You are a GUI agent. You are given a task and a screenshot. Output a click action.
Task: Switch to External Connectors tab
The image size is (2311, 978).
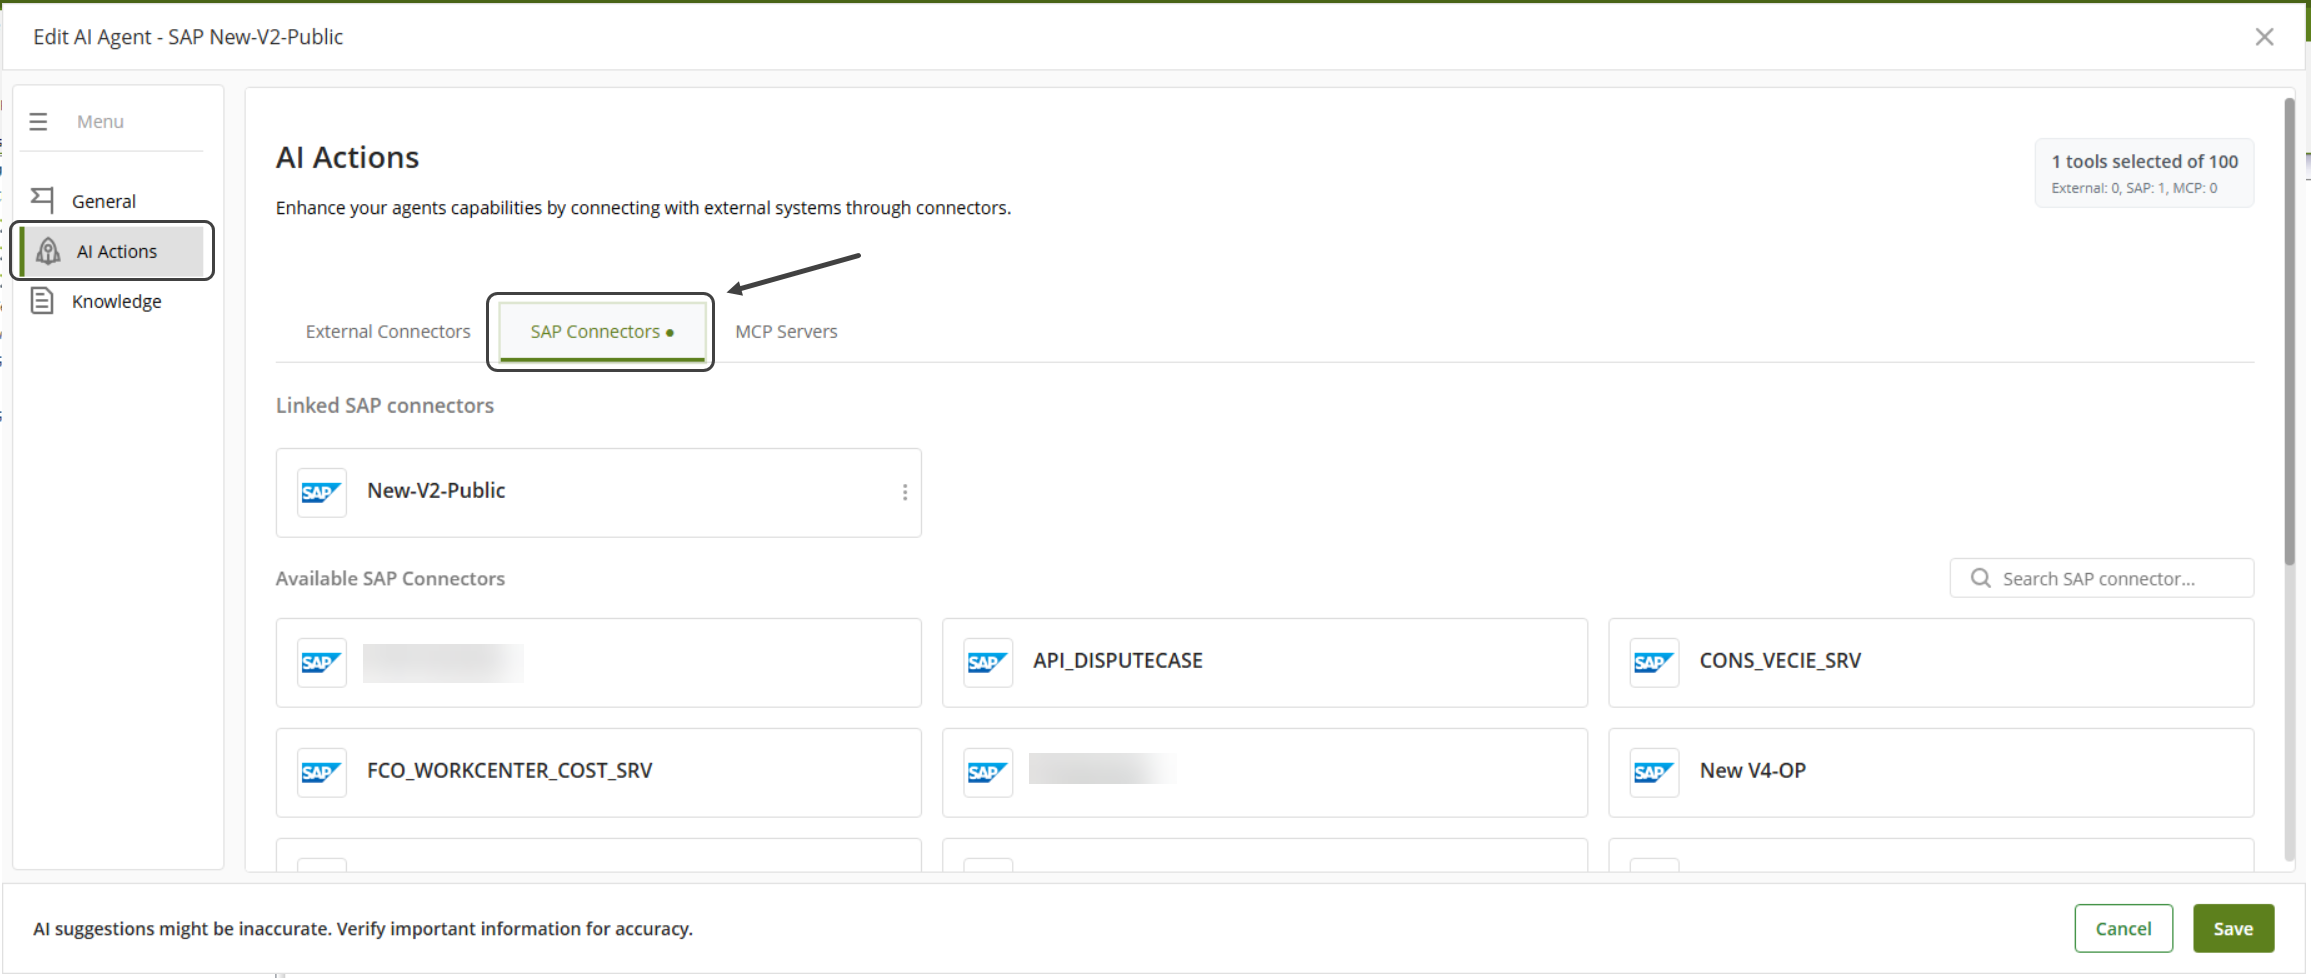pos(388,332)
